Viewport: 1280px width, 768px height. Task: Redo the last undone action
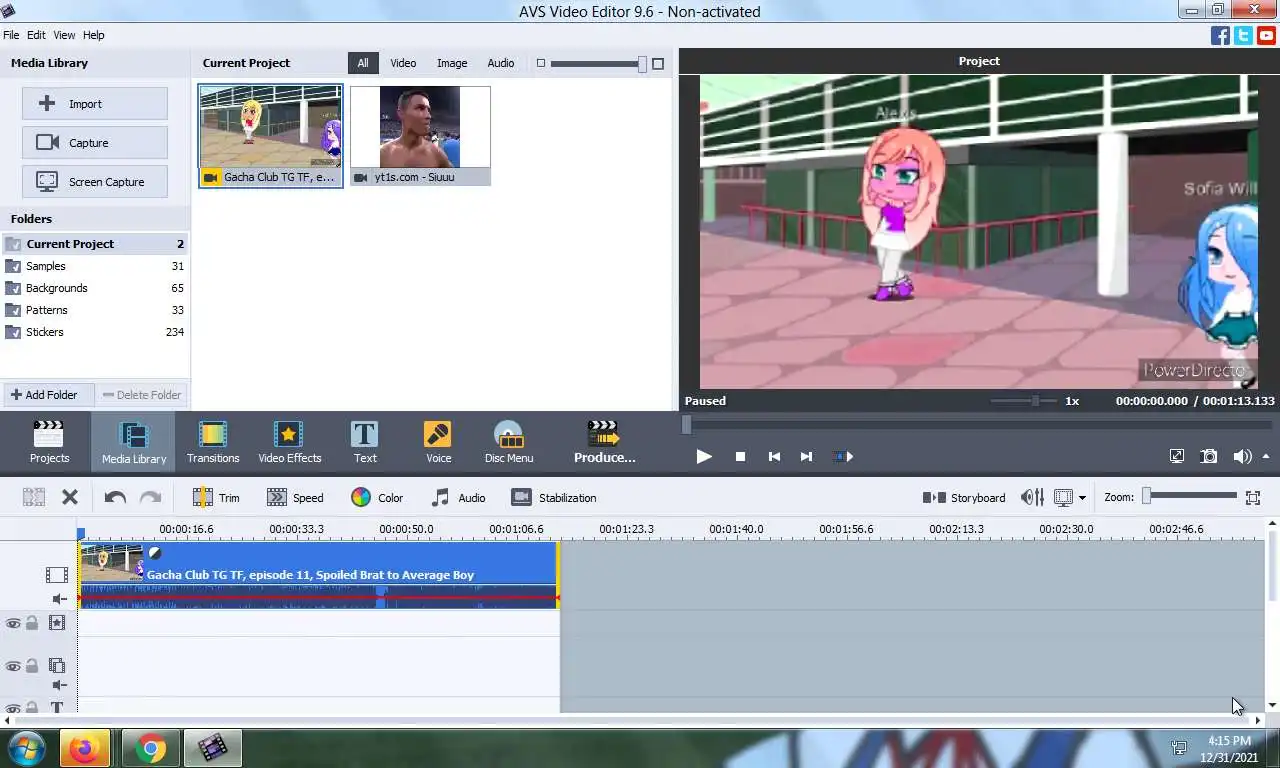[150, 497]
